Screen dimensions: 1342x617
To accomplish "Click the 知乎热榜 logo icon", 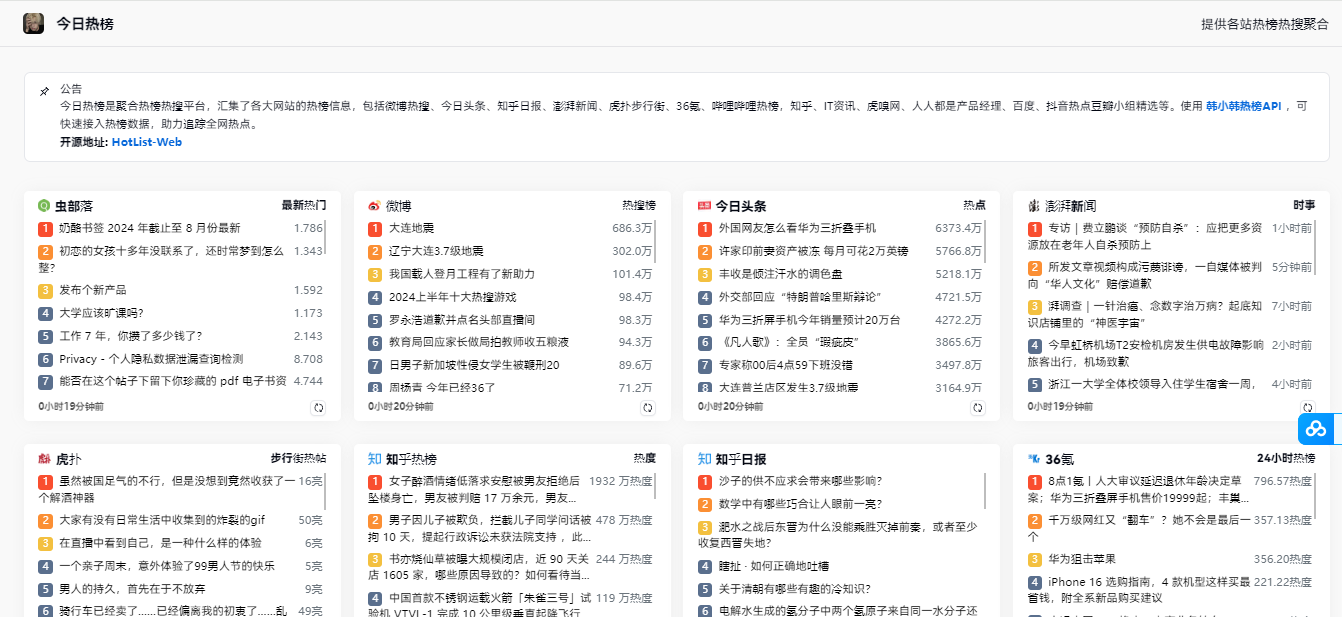I will click(374, 459).
